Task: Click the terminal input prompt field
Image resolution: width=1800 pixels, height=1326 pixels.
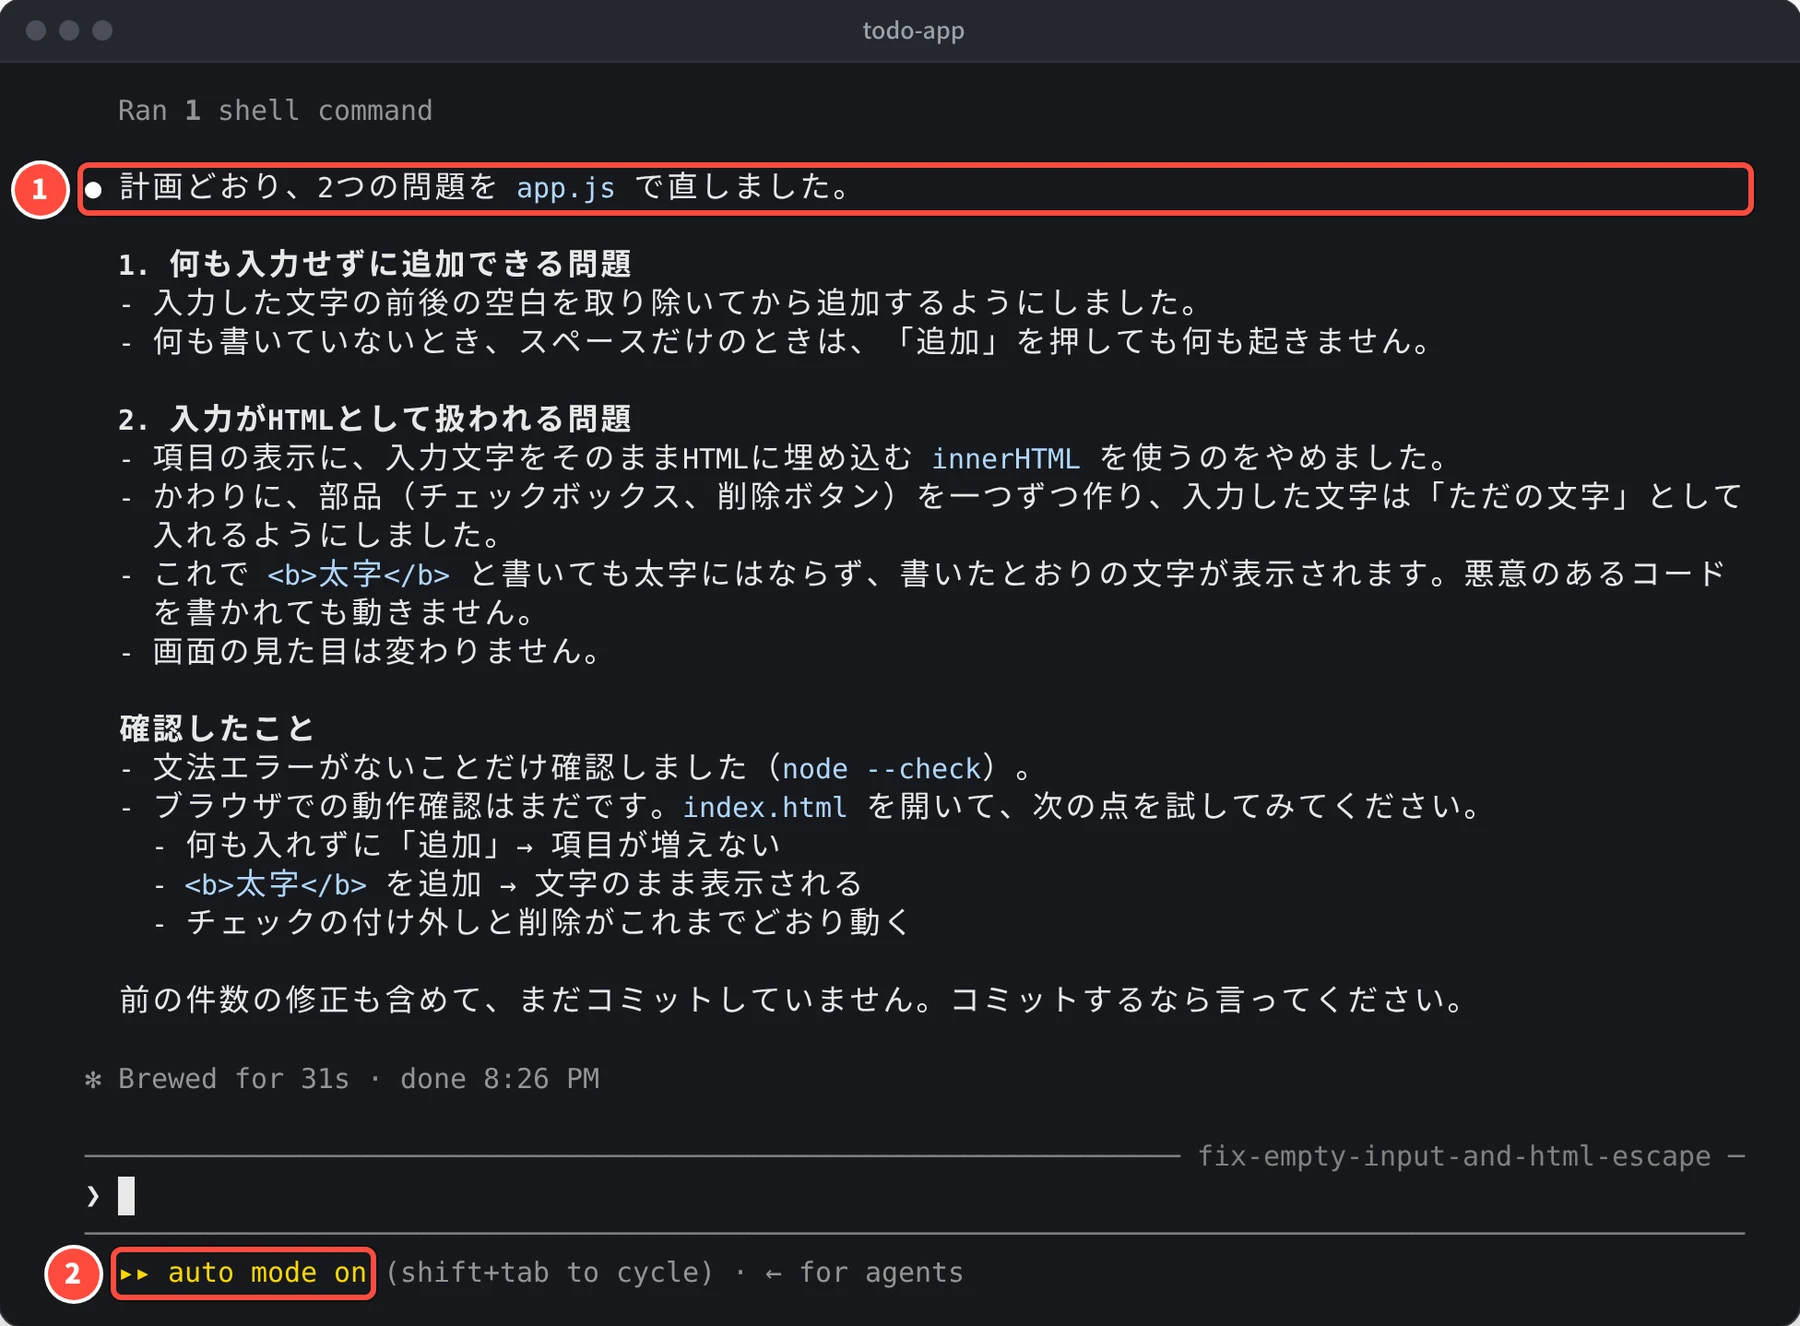Action: [914, 1195]
